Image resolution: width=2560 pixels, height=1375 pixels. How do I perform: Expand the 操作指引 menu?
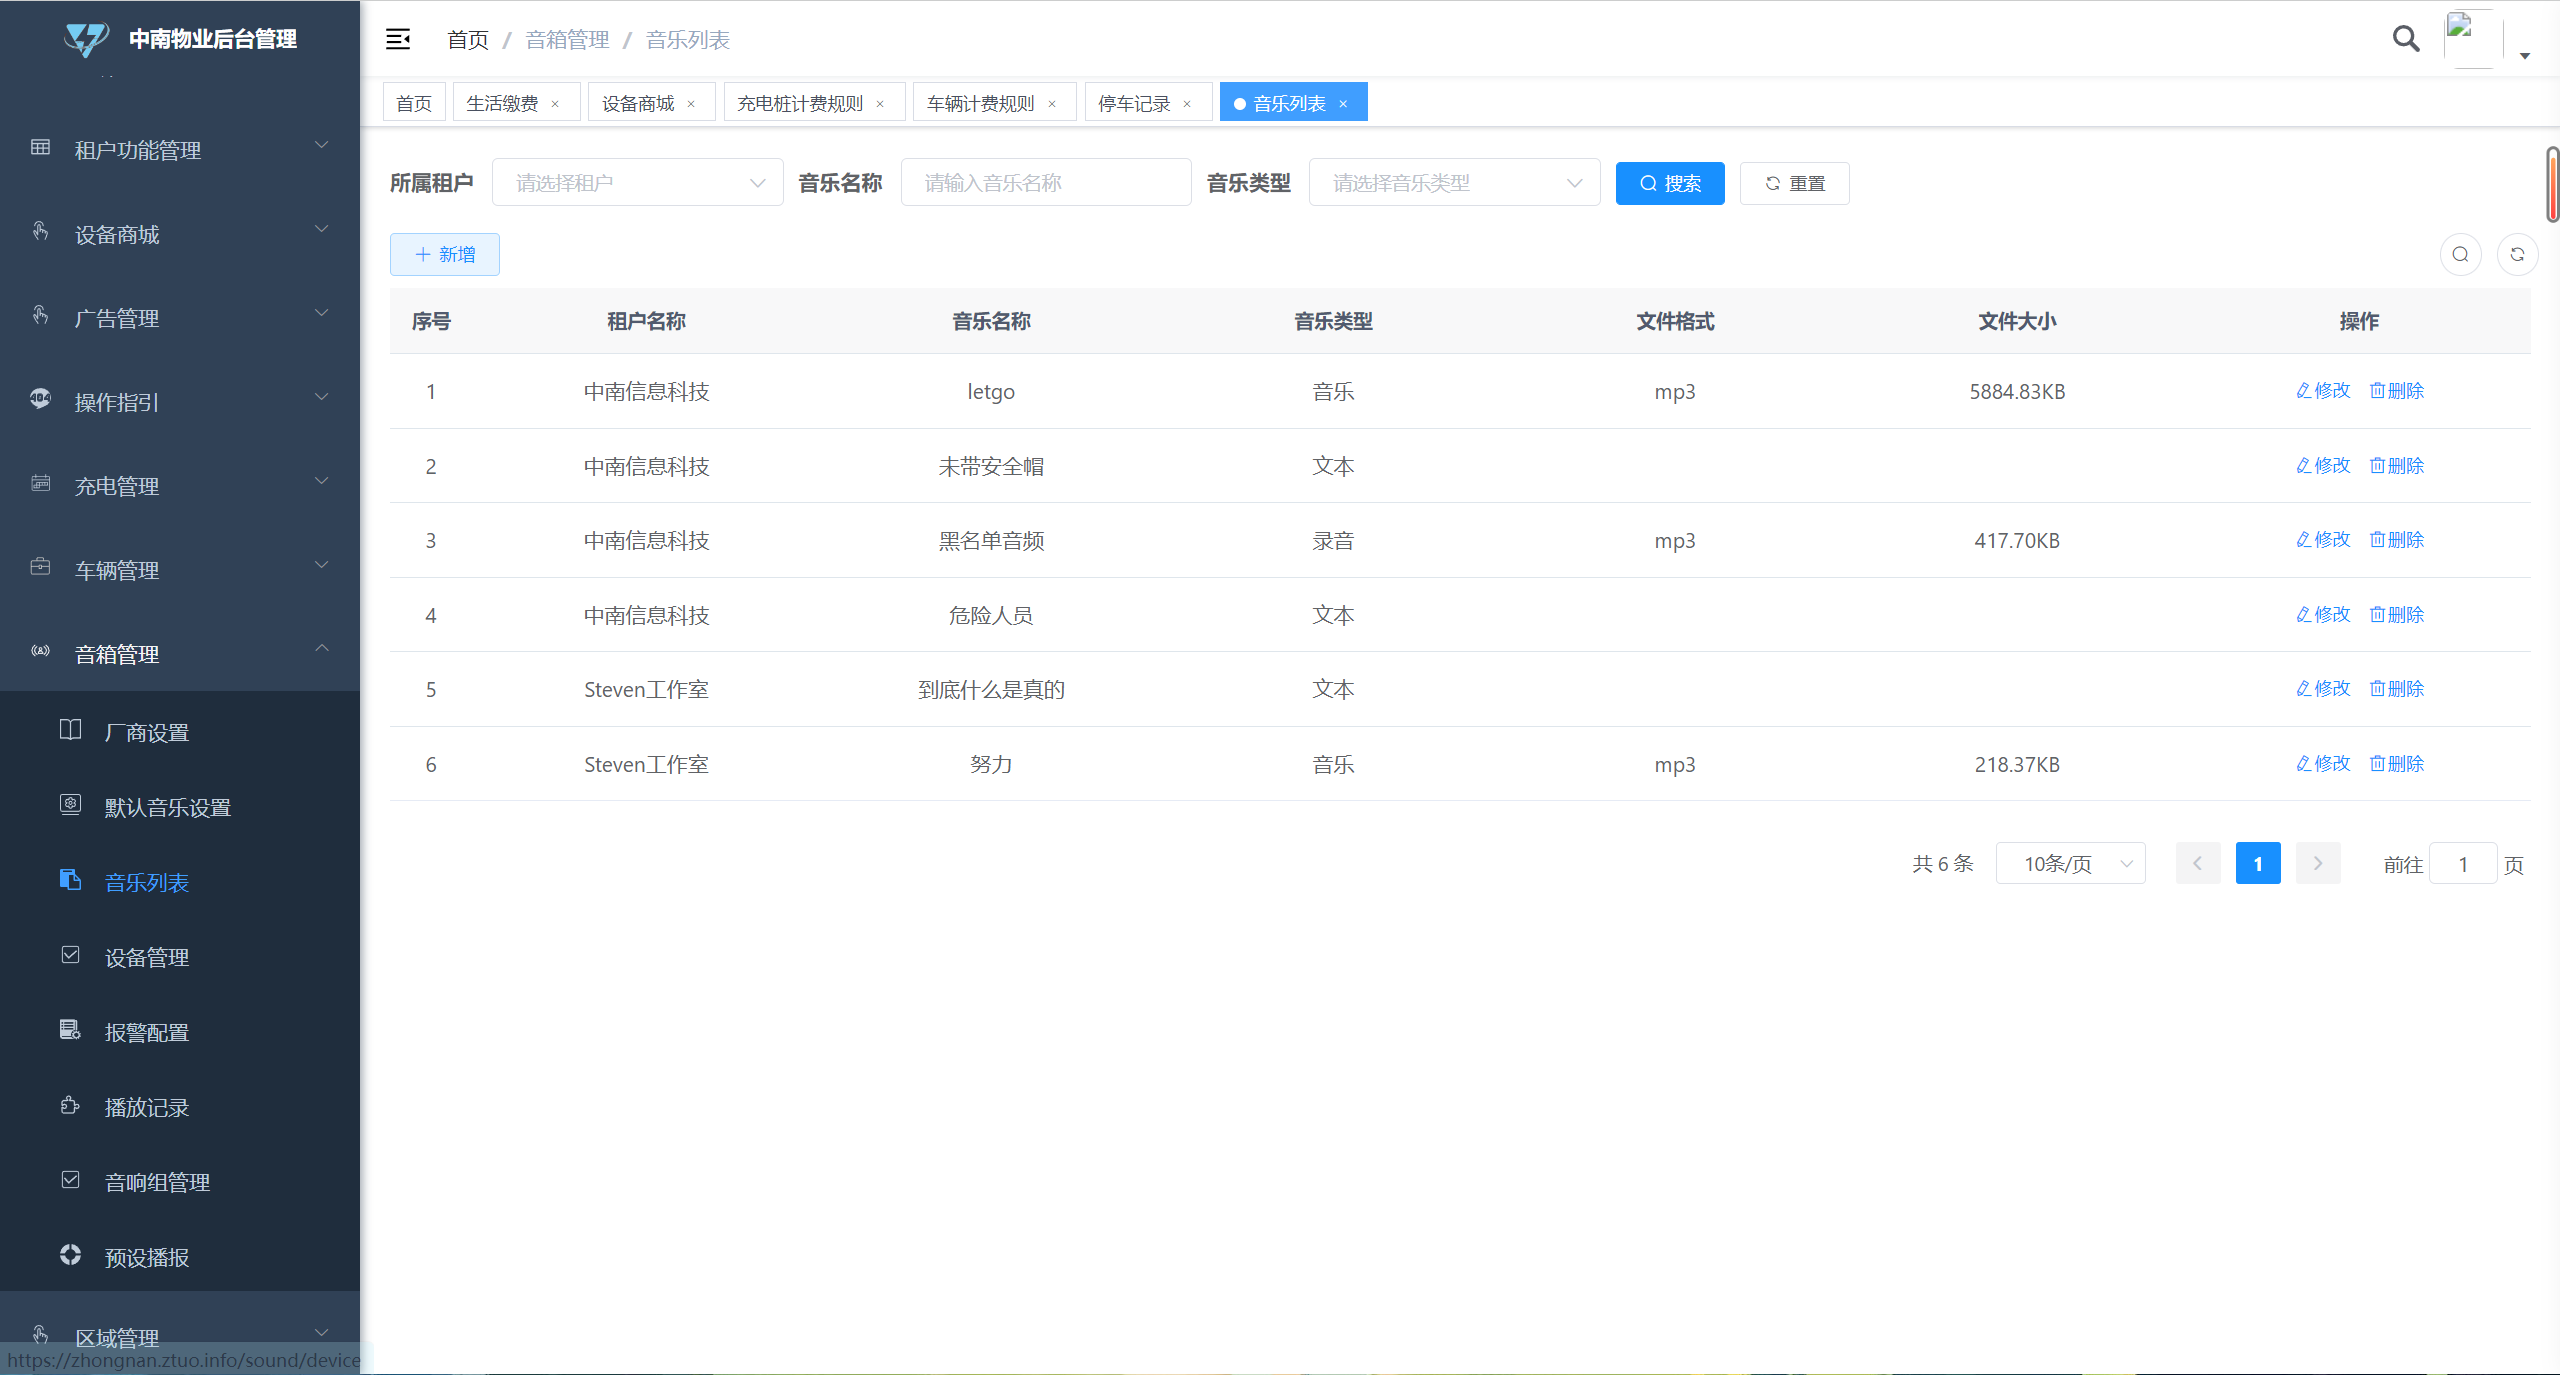pyautogui.click(x=180, y=401)
